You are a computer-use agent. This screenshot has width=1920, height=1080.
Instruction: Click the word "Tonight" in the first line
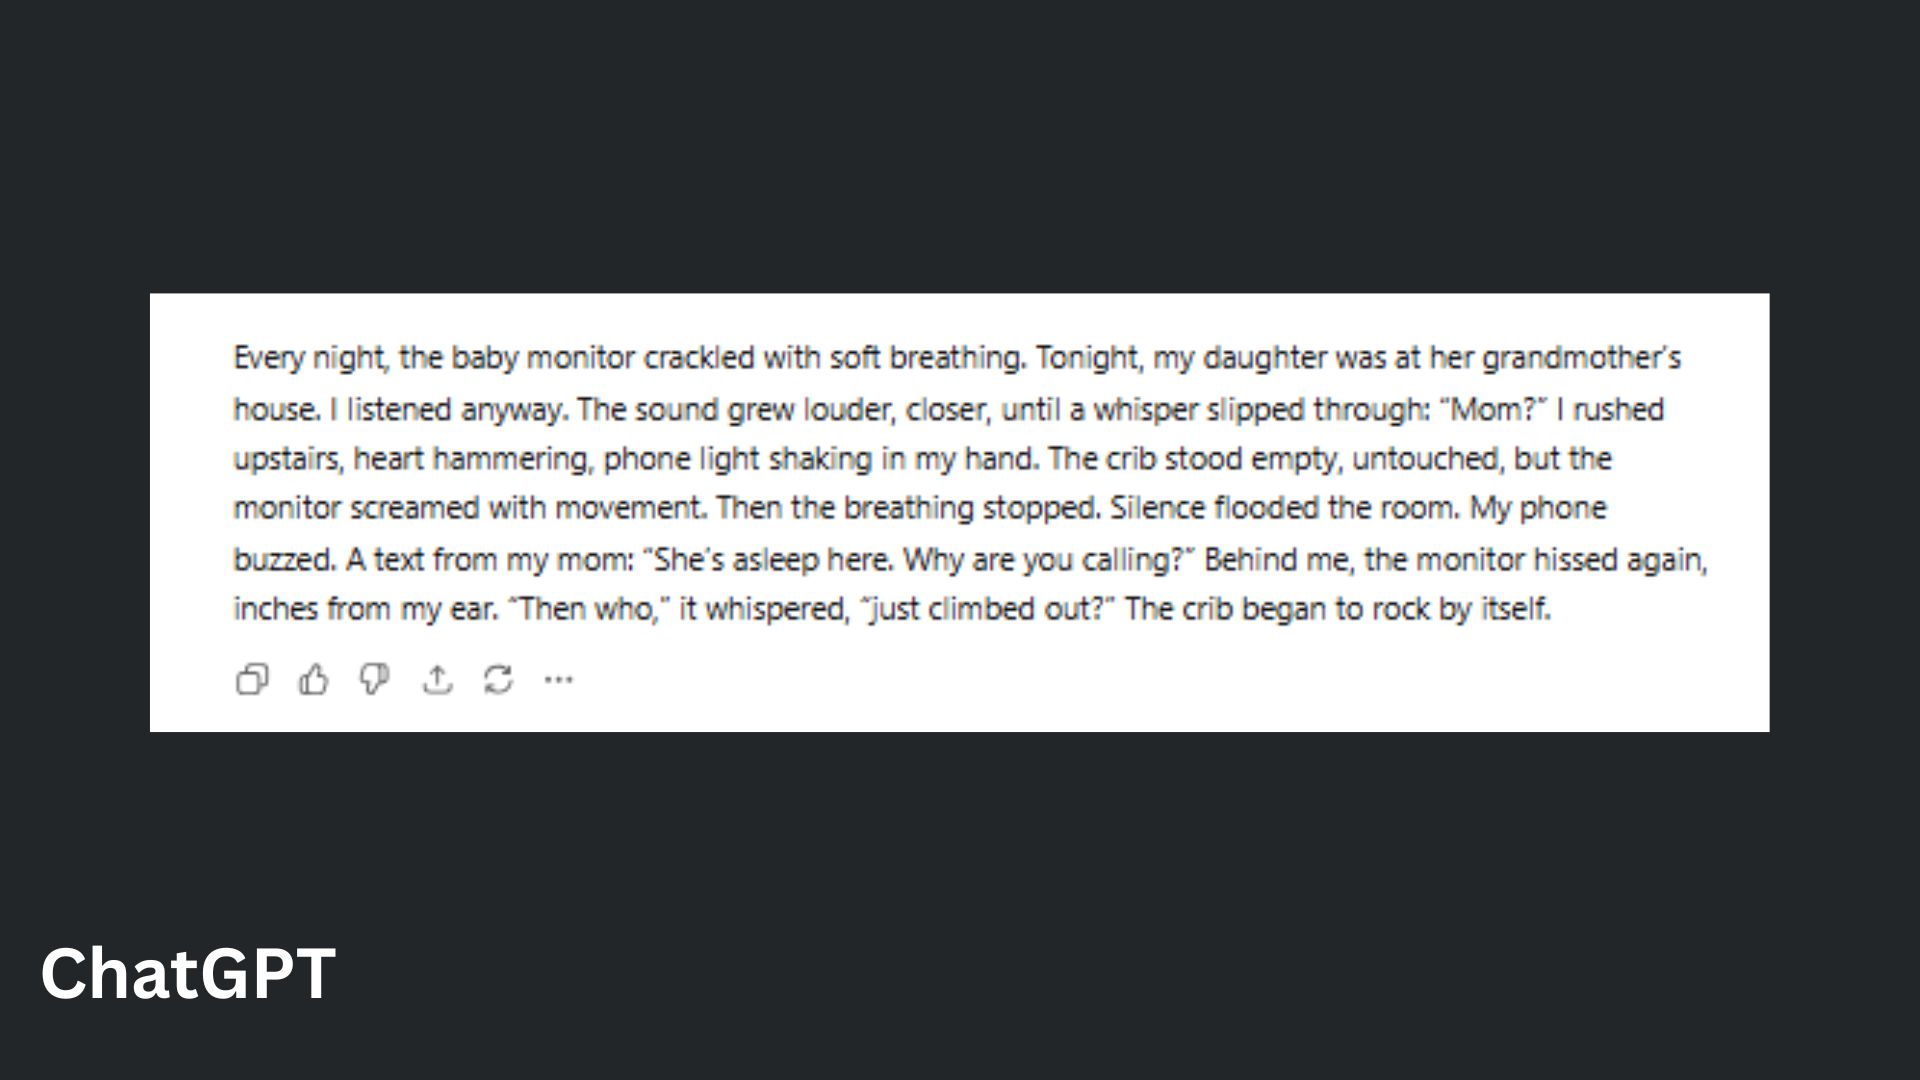[x=1087, y=358]
